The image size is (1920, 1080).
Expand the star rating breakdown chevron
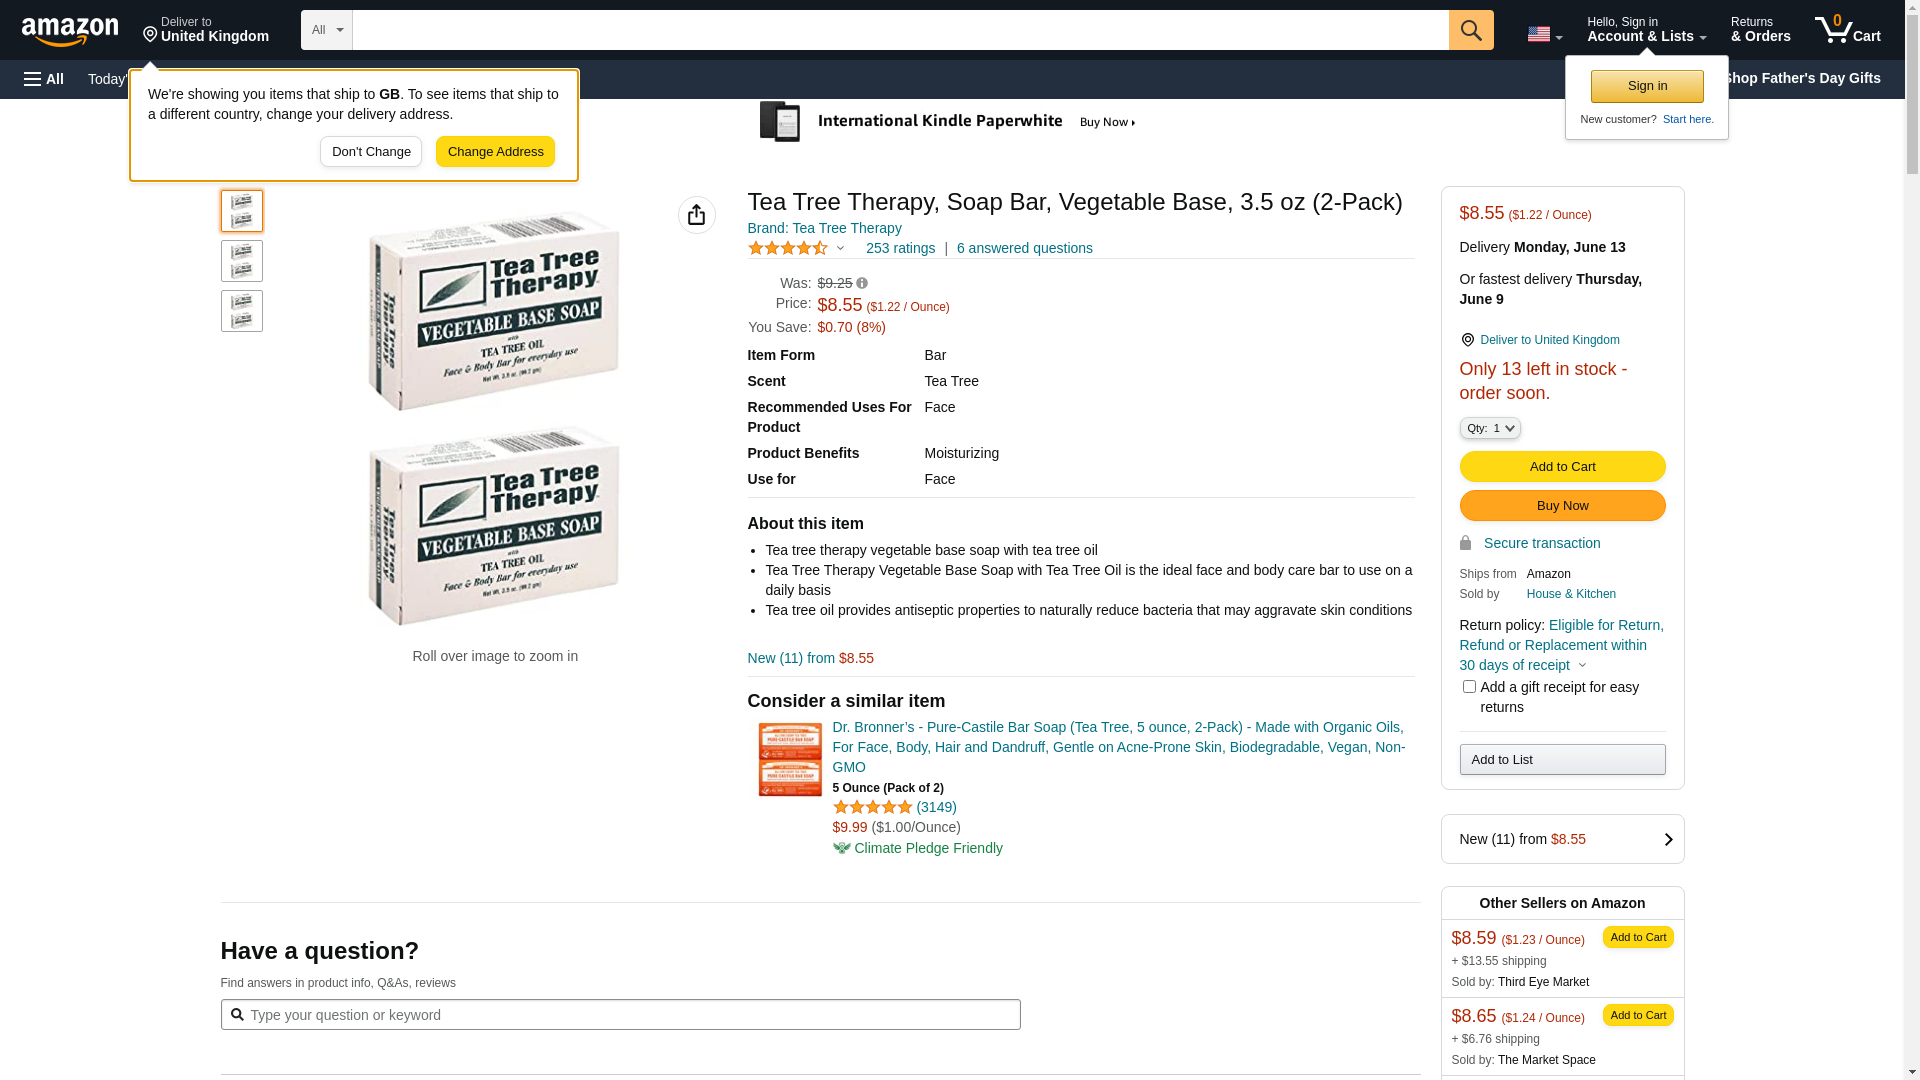[840, 248]
